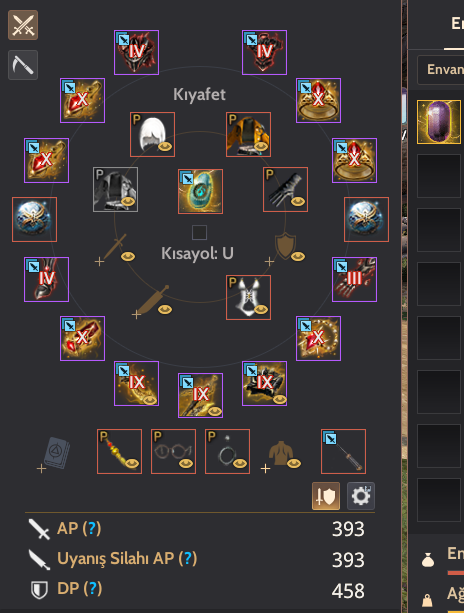Toggle eye icon on the glasses accessory slot
The image size is (464, 613).
(186, 464)
